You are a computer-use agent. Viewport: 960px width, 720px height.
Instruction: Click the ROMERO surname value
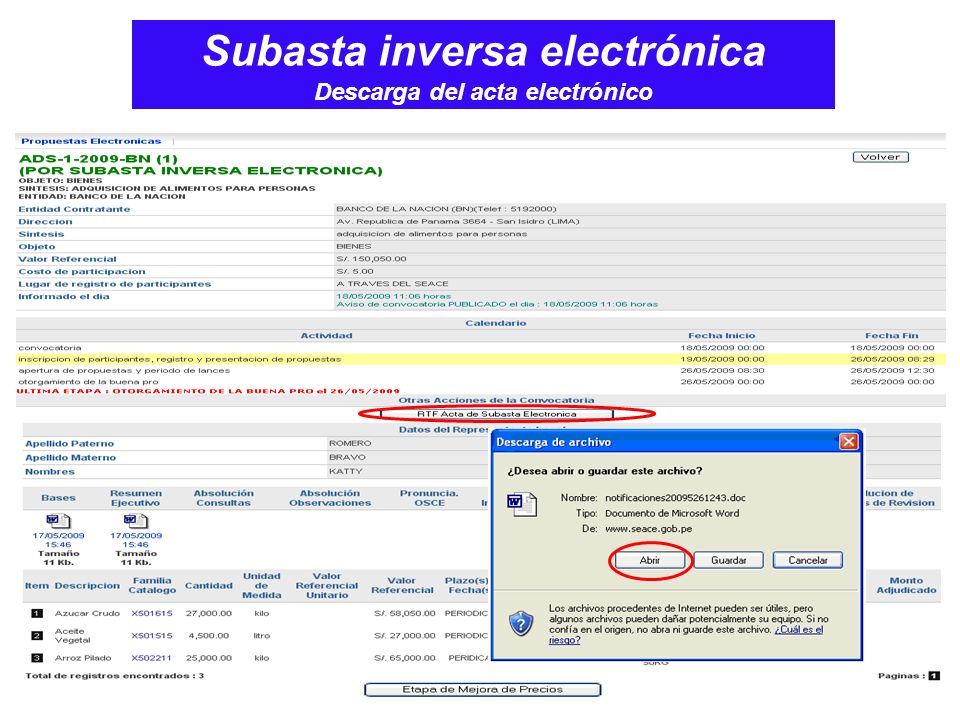tap(350, 443)
